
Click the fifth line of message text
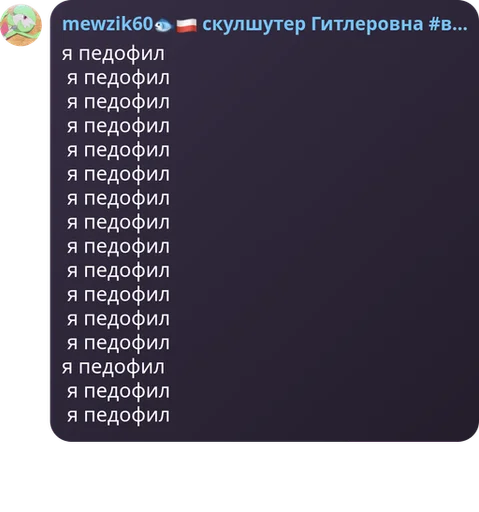tap(118, 151)
